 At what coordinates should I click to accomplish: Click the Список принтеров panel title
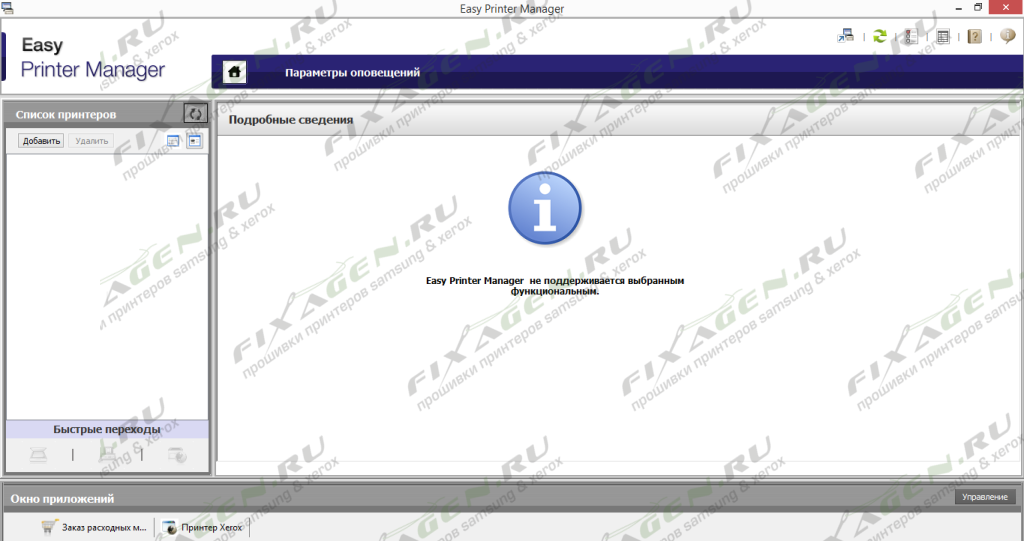coord(65,114)
